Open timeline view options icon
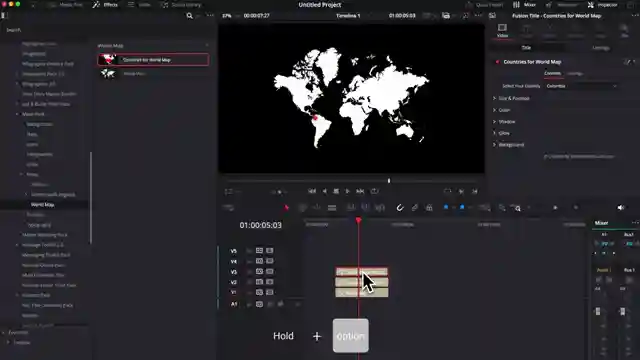Viewport: 640px width, 360px height. 229,208
